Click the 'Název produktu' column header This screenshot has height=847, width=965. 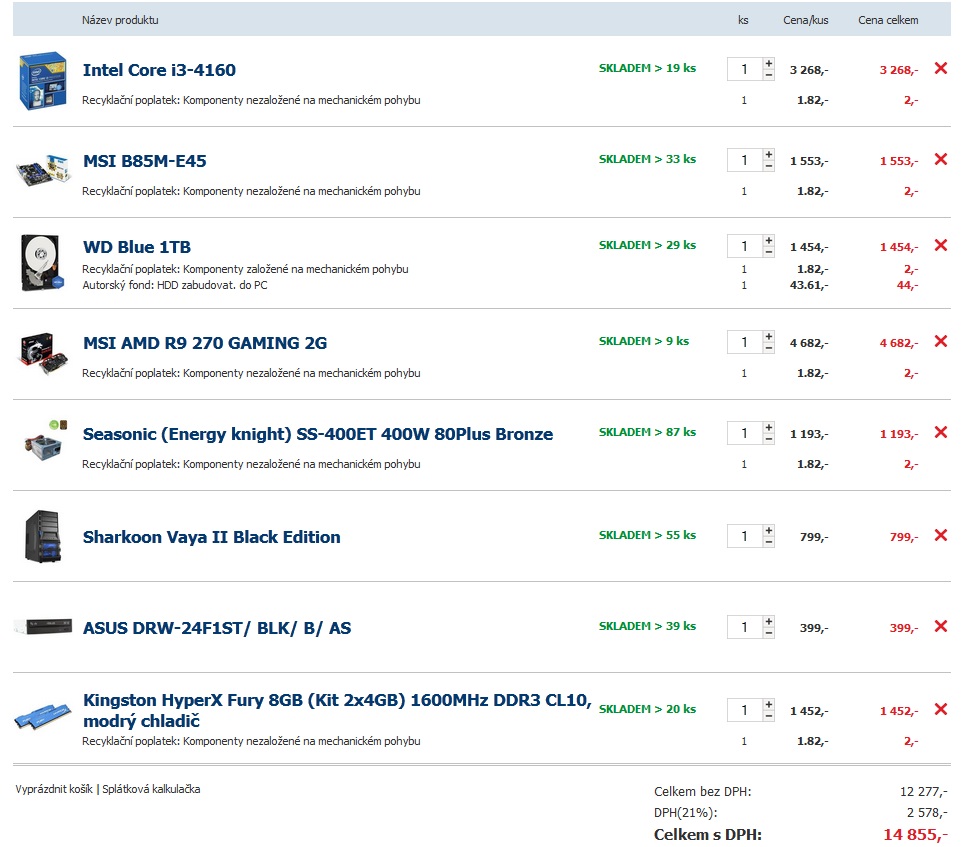coord(120,20)
